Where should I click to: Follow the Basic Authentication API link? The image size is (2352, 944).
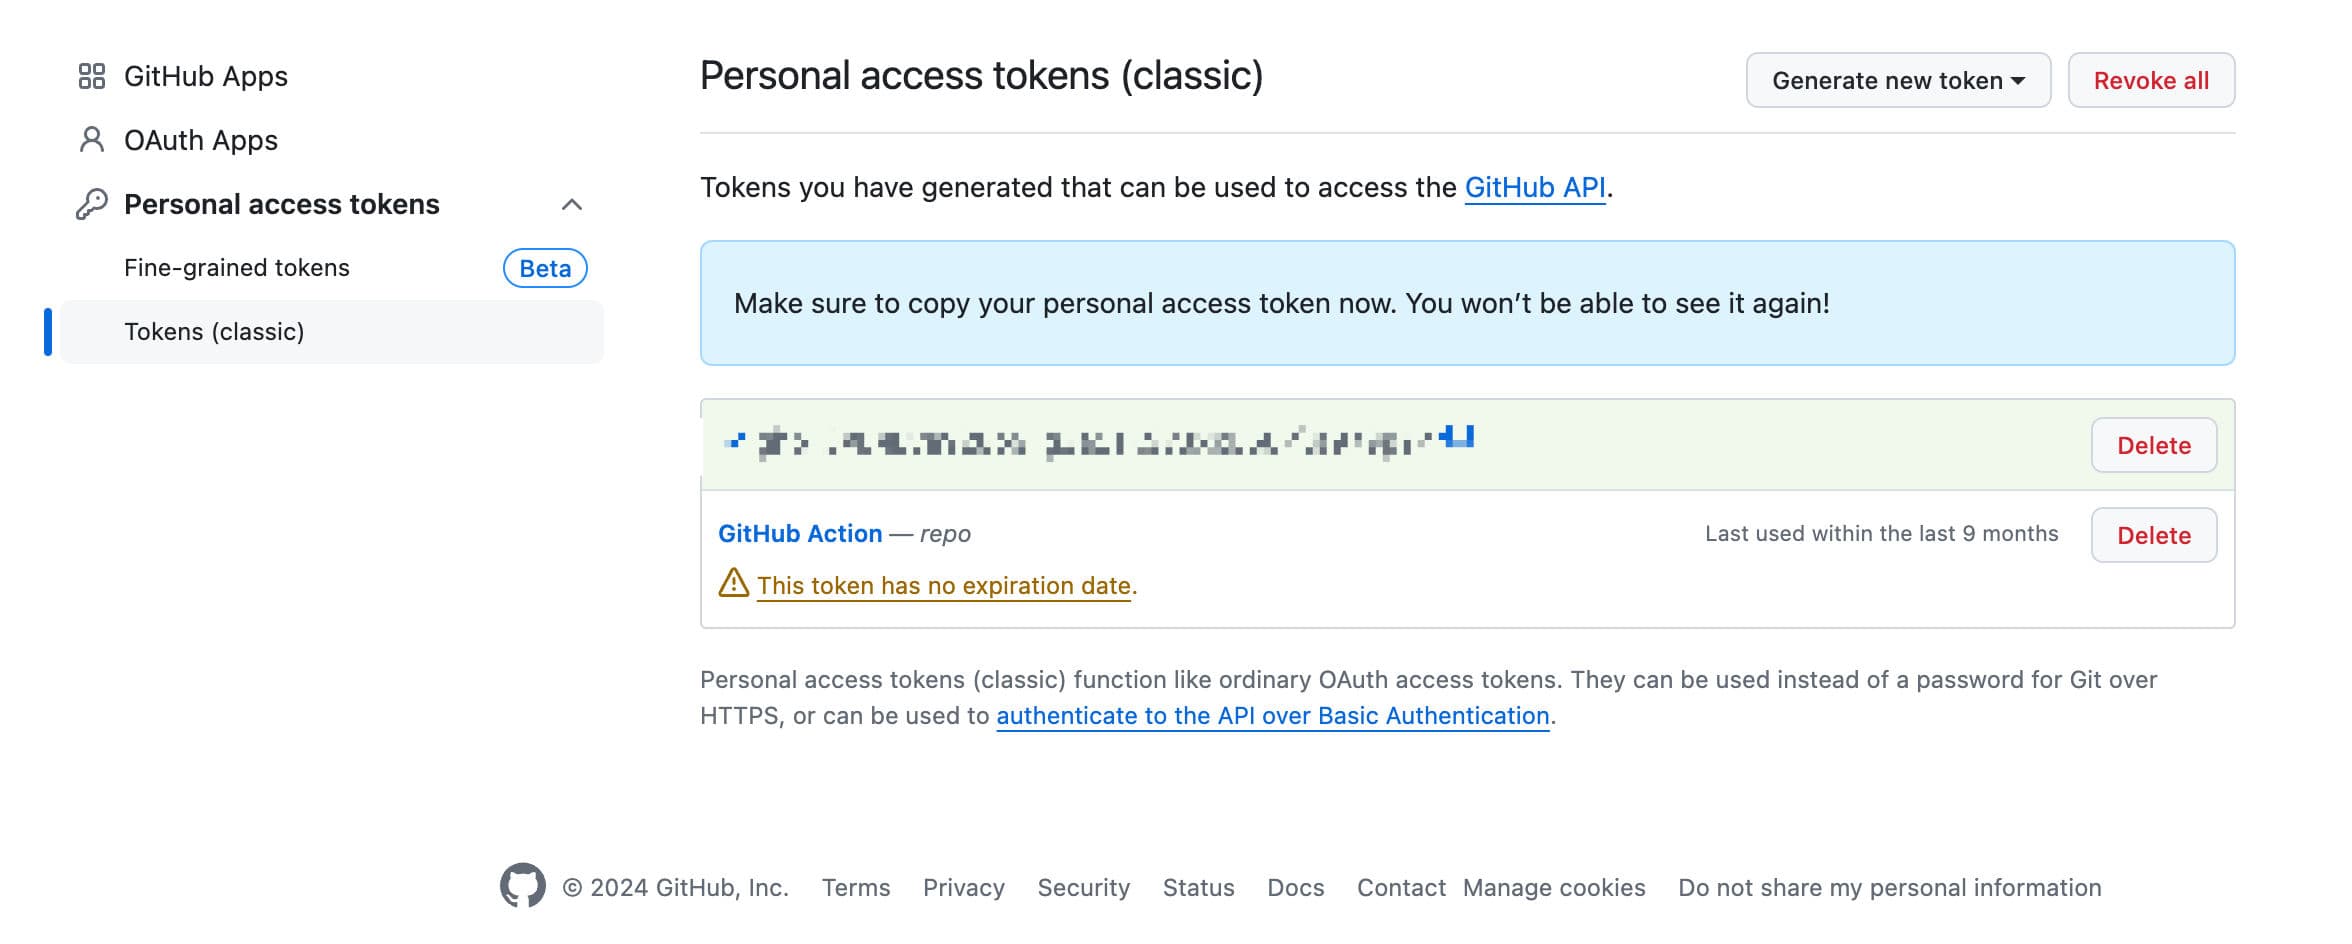1272,716
